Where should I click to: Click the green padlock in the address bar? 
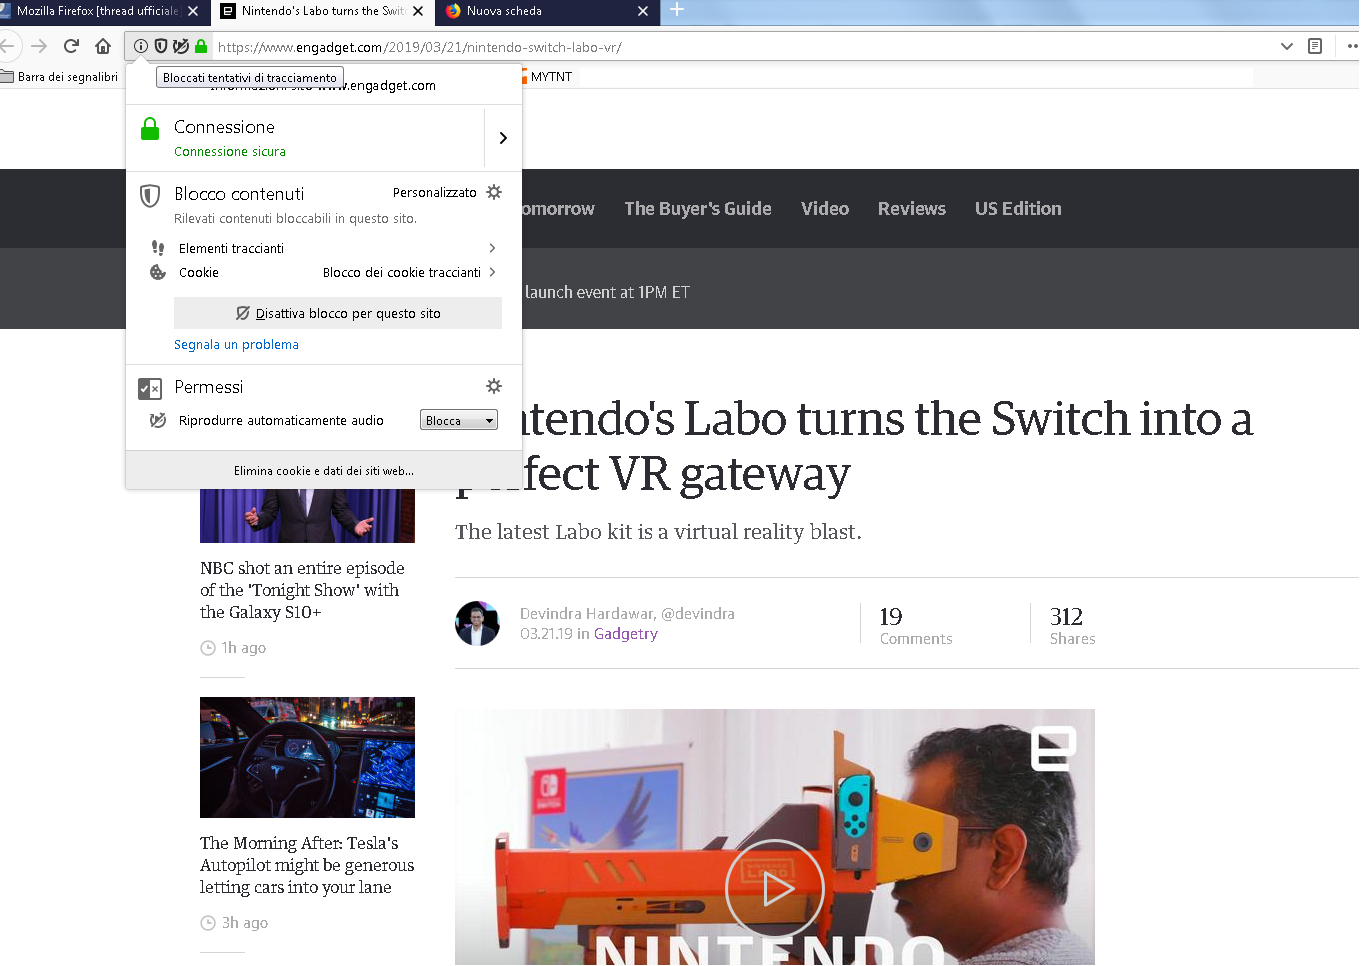coord(201,46)
